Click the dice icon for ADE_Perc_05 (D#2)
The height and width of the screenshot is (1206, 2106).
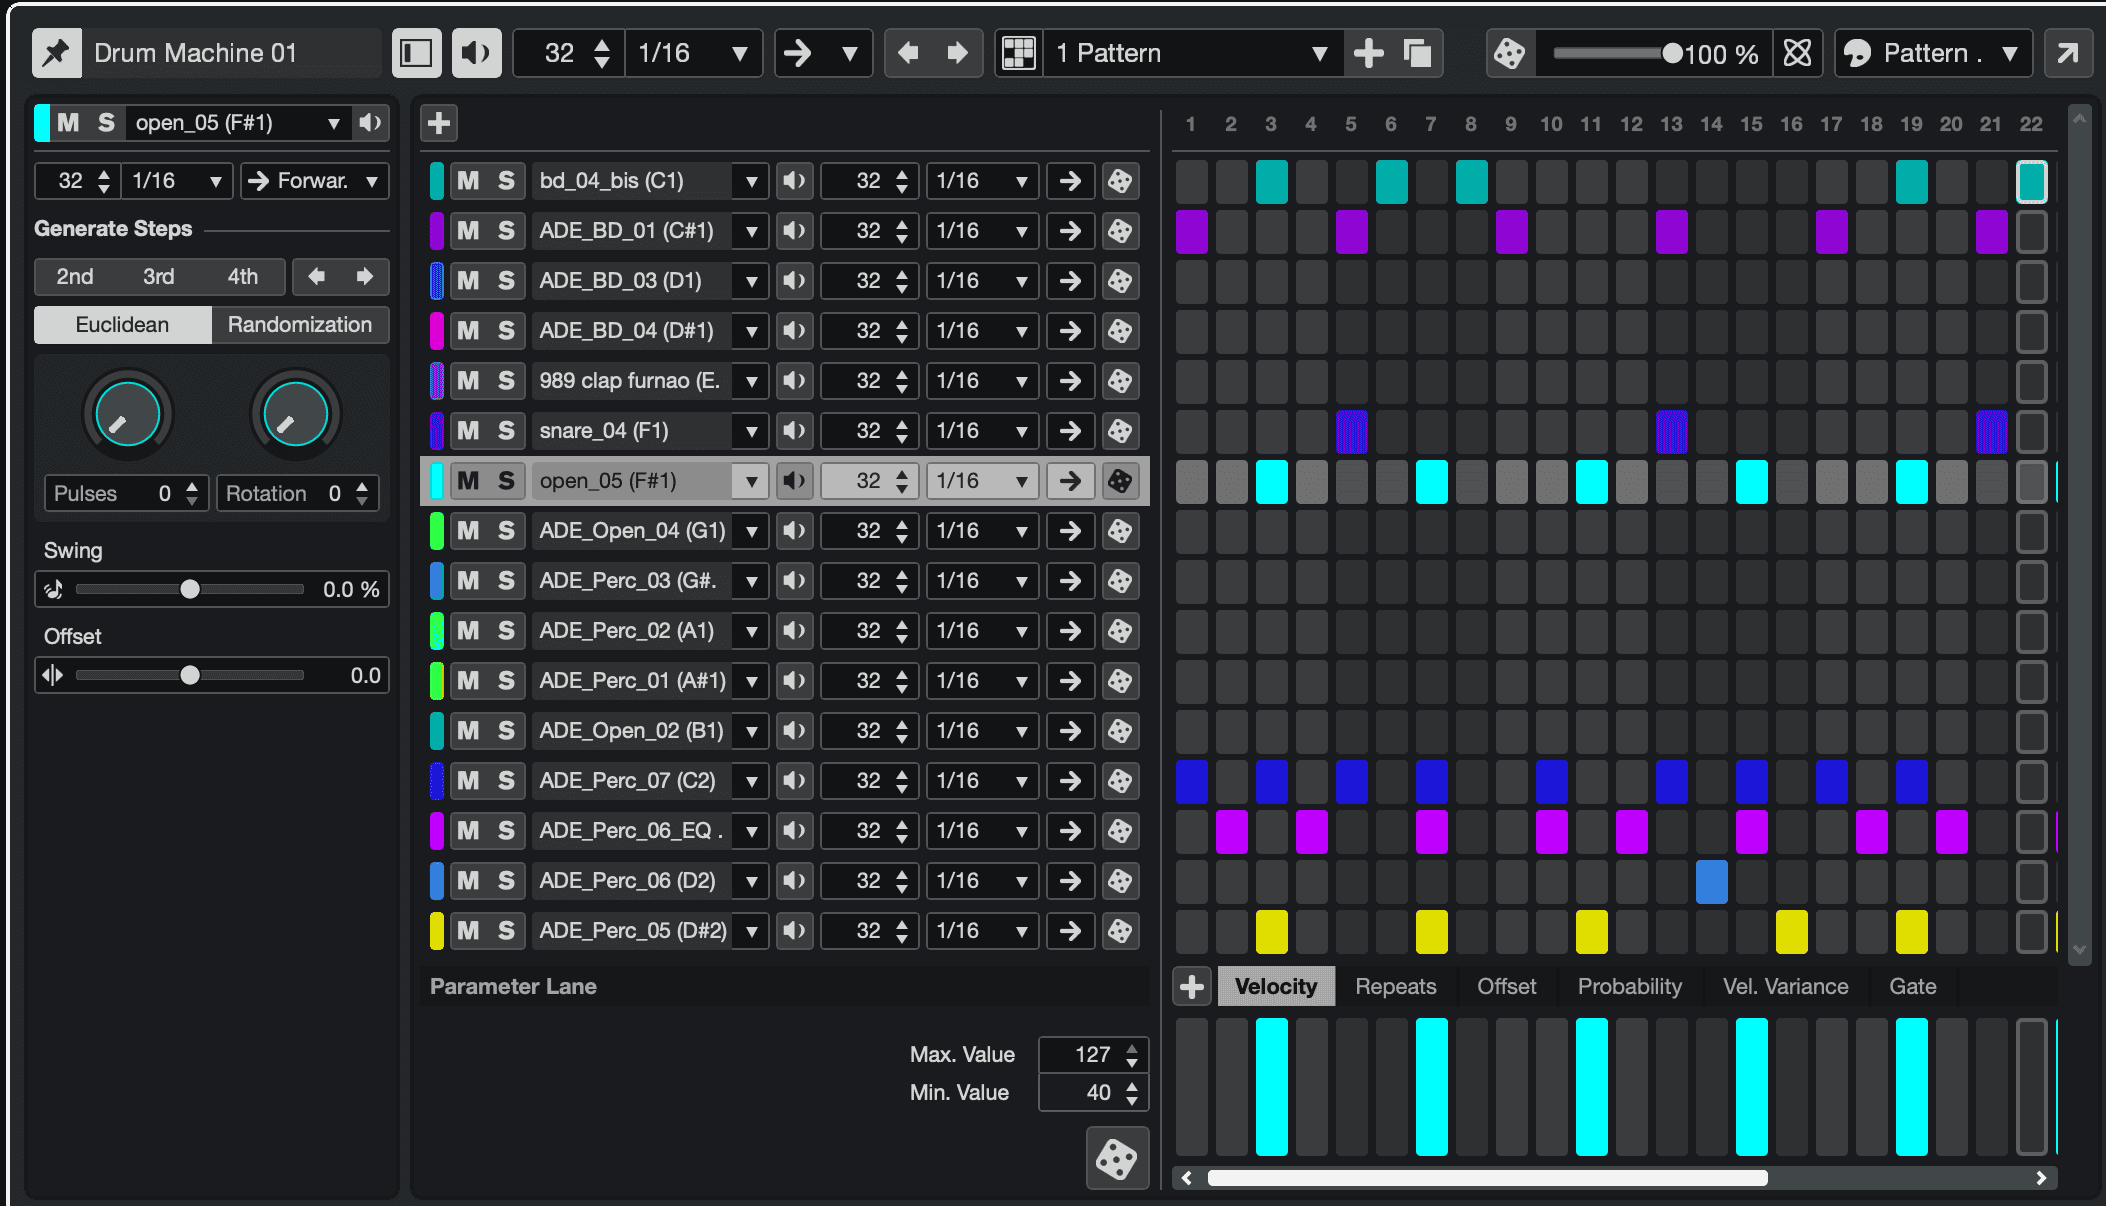(1120, 931)
